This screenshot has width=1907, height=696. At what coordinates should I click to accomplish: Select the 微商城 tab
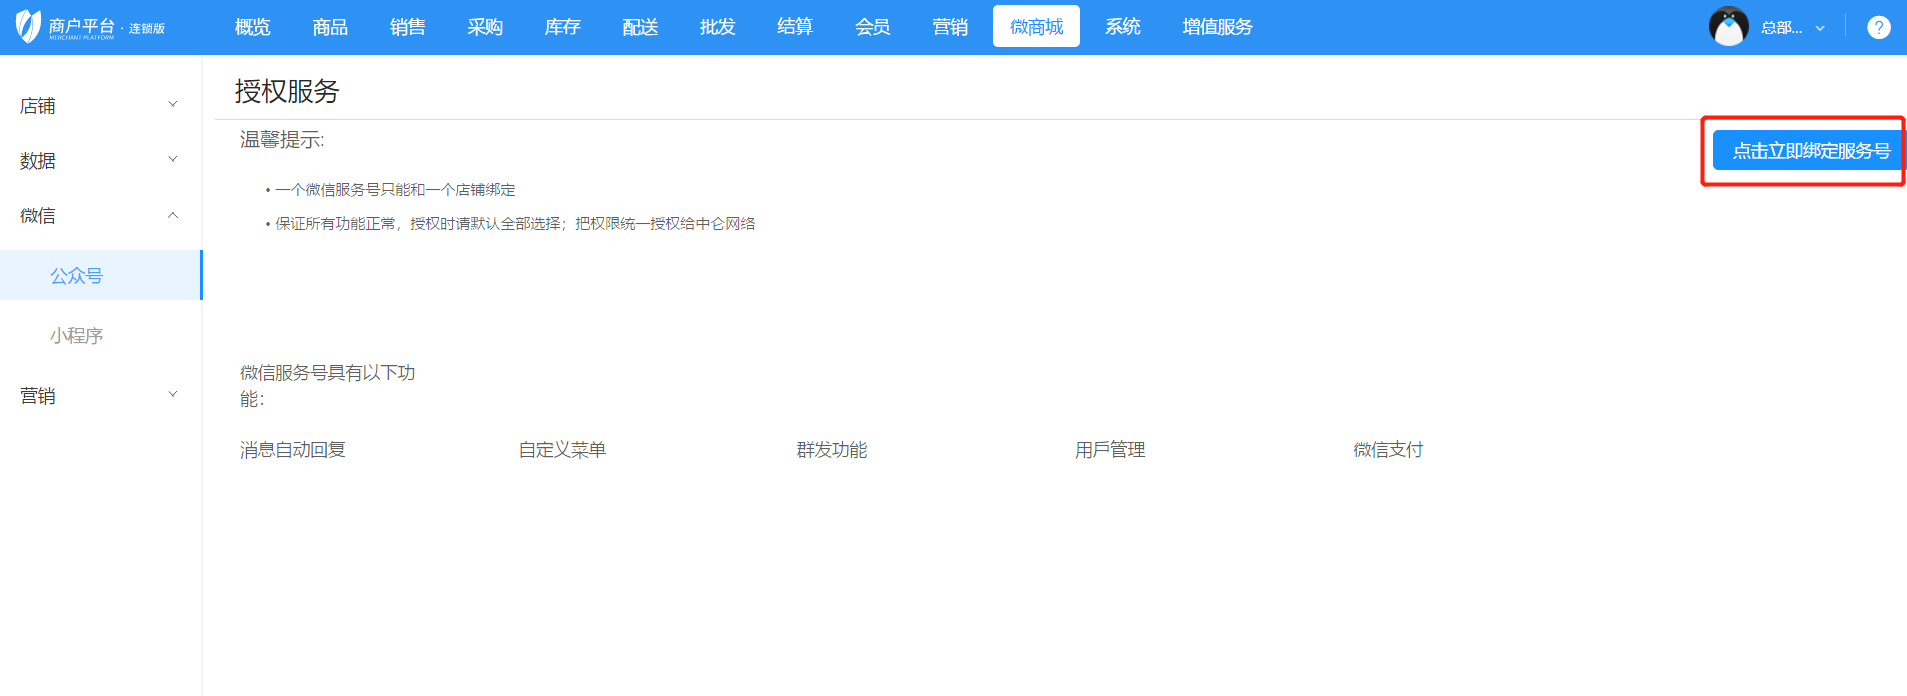coord(1036,27)
